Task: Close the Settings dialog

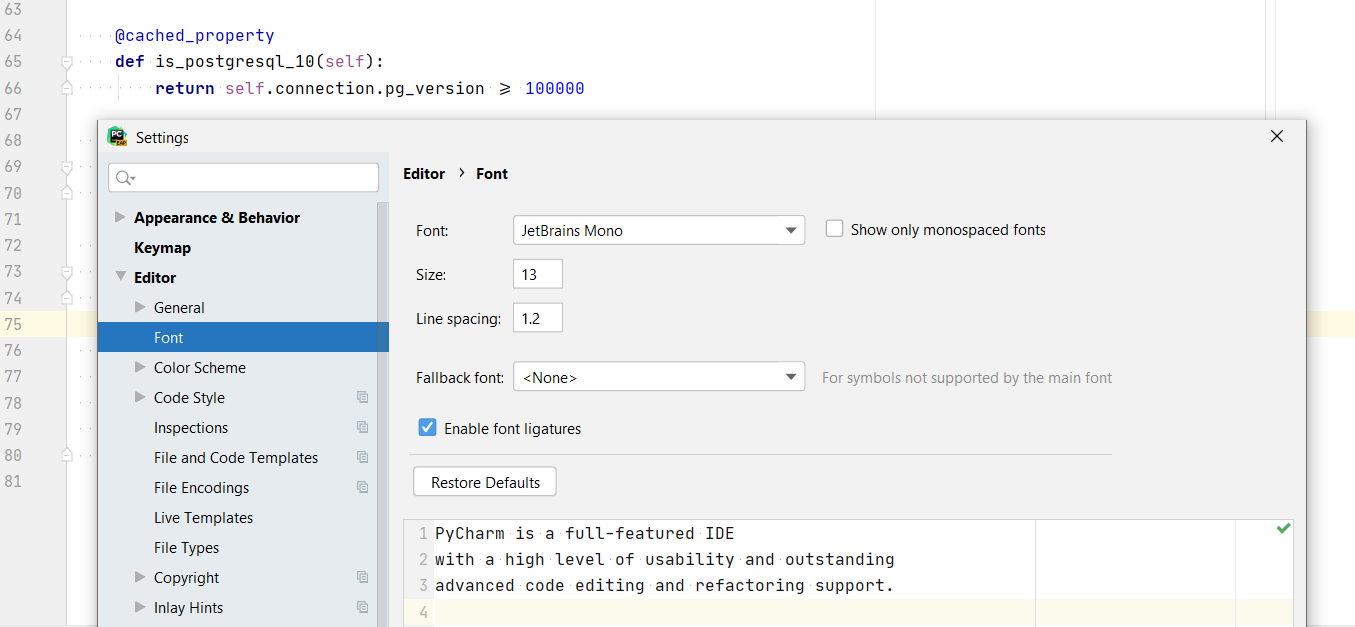Action: coord(1276,136)
